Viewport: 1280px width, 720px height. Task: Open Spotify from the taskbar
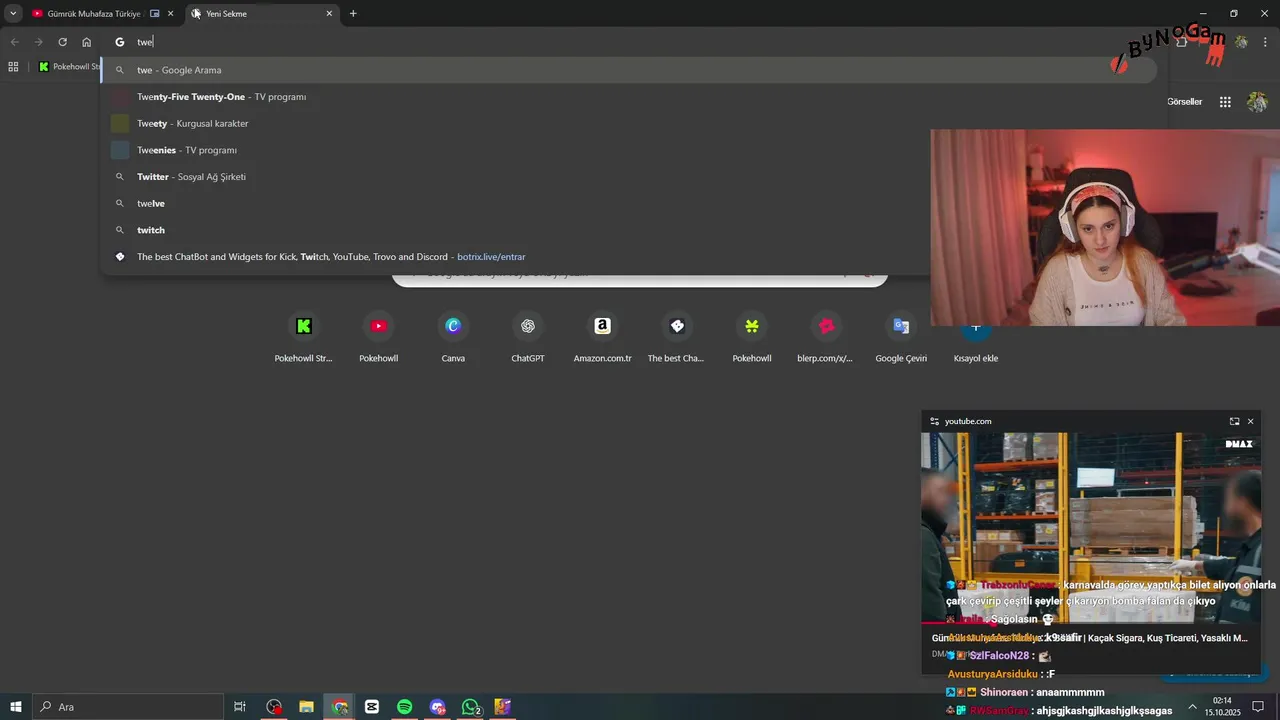pos(404,707)
